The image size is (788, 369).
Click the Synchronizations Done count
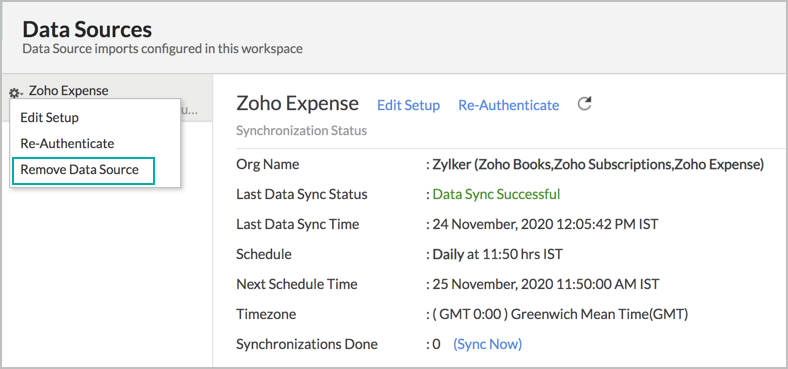click(x=436, y=344)
